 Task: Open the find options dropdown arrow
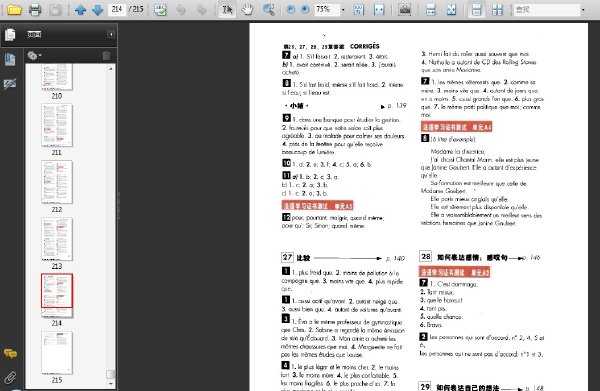583,10
